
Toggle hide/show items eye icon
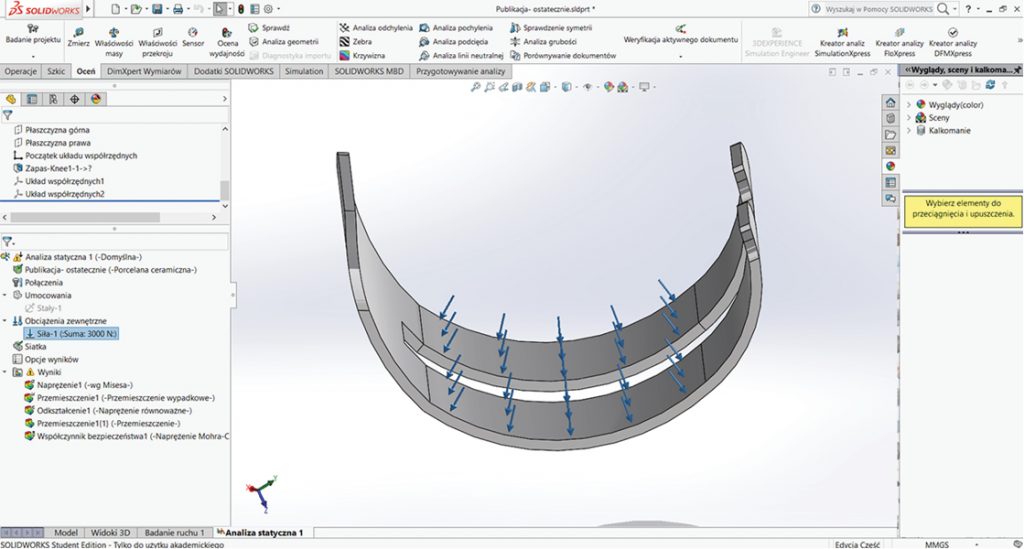point(586,87)
